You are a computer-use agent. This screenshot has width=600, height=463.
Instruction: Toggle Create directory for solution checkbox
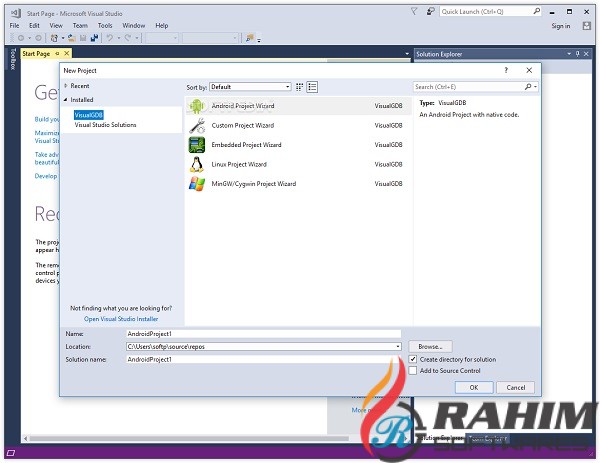413,359
